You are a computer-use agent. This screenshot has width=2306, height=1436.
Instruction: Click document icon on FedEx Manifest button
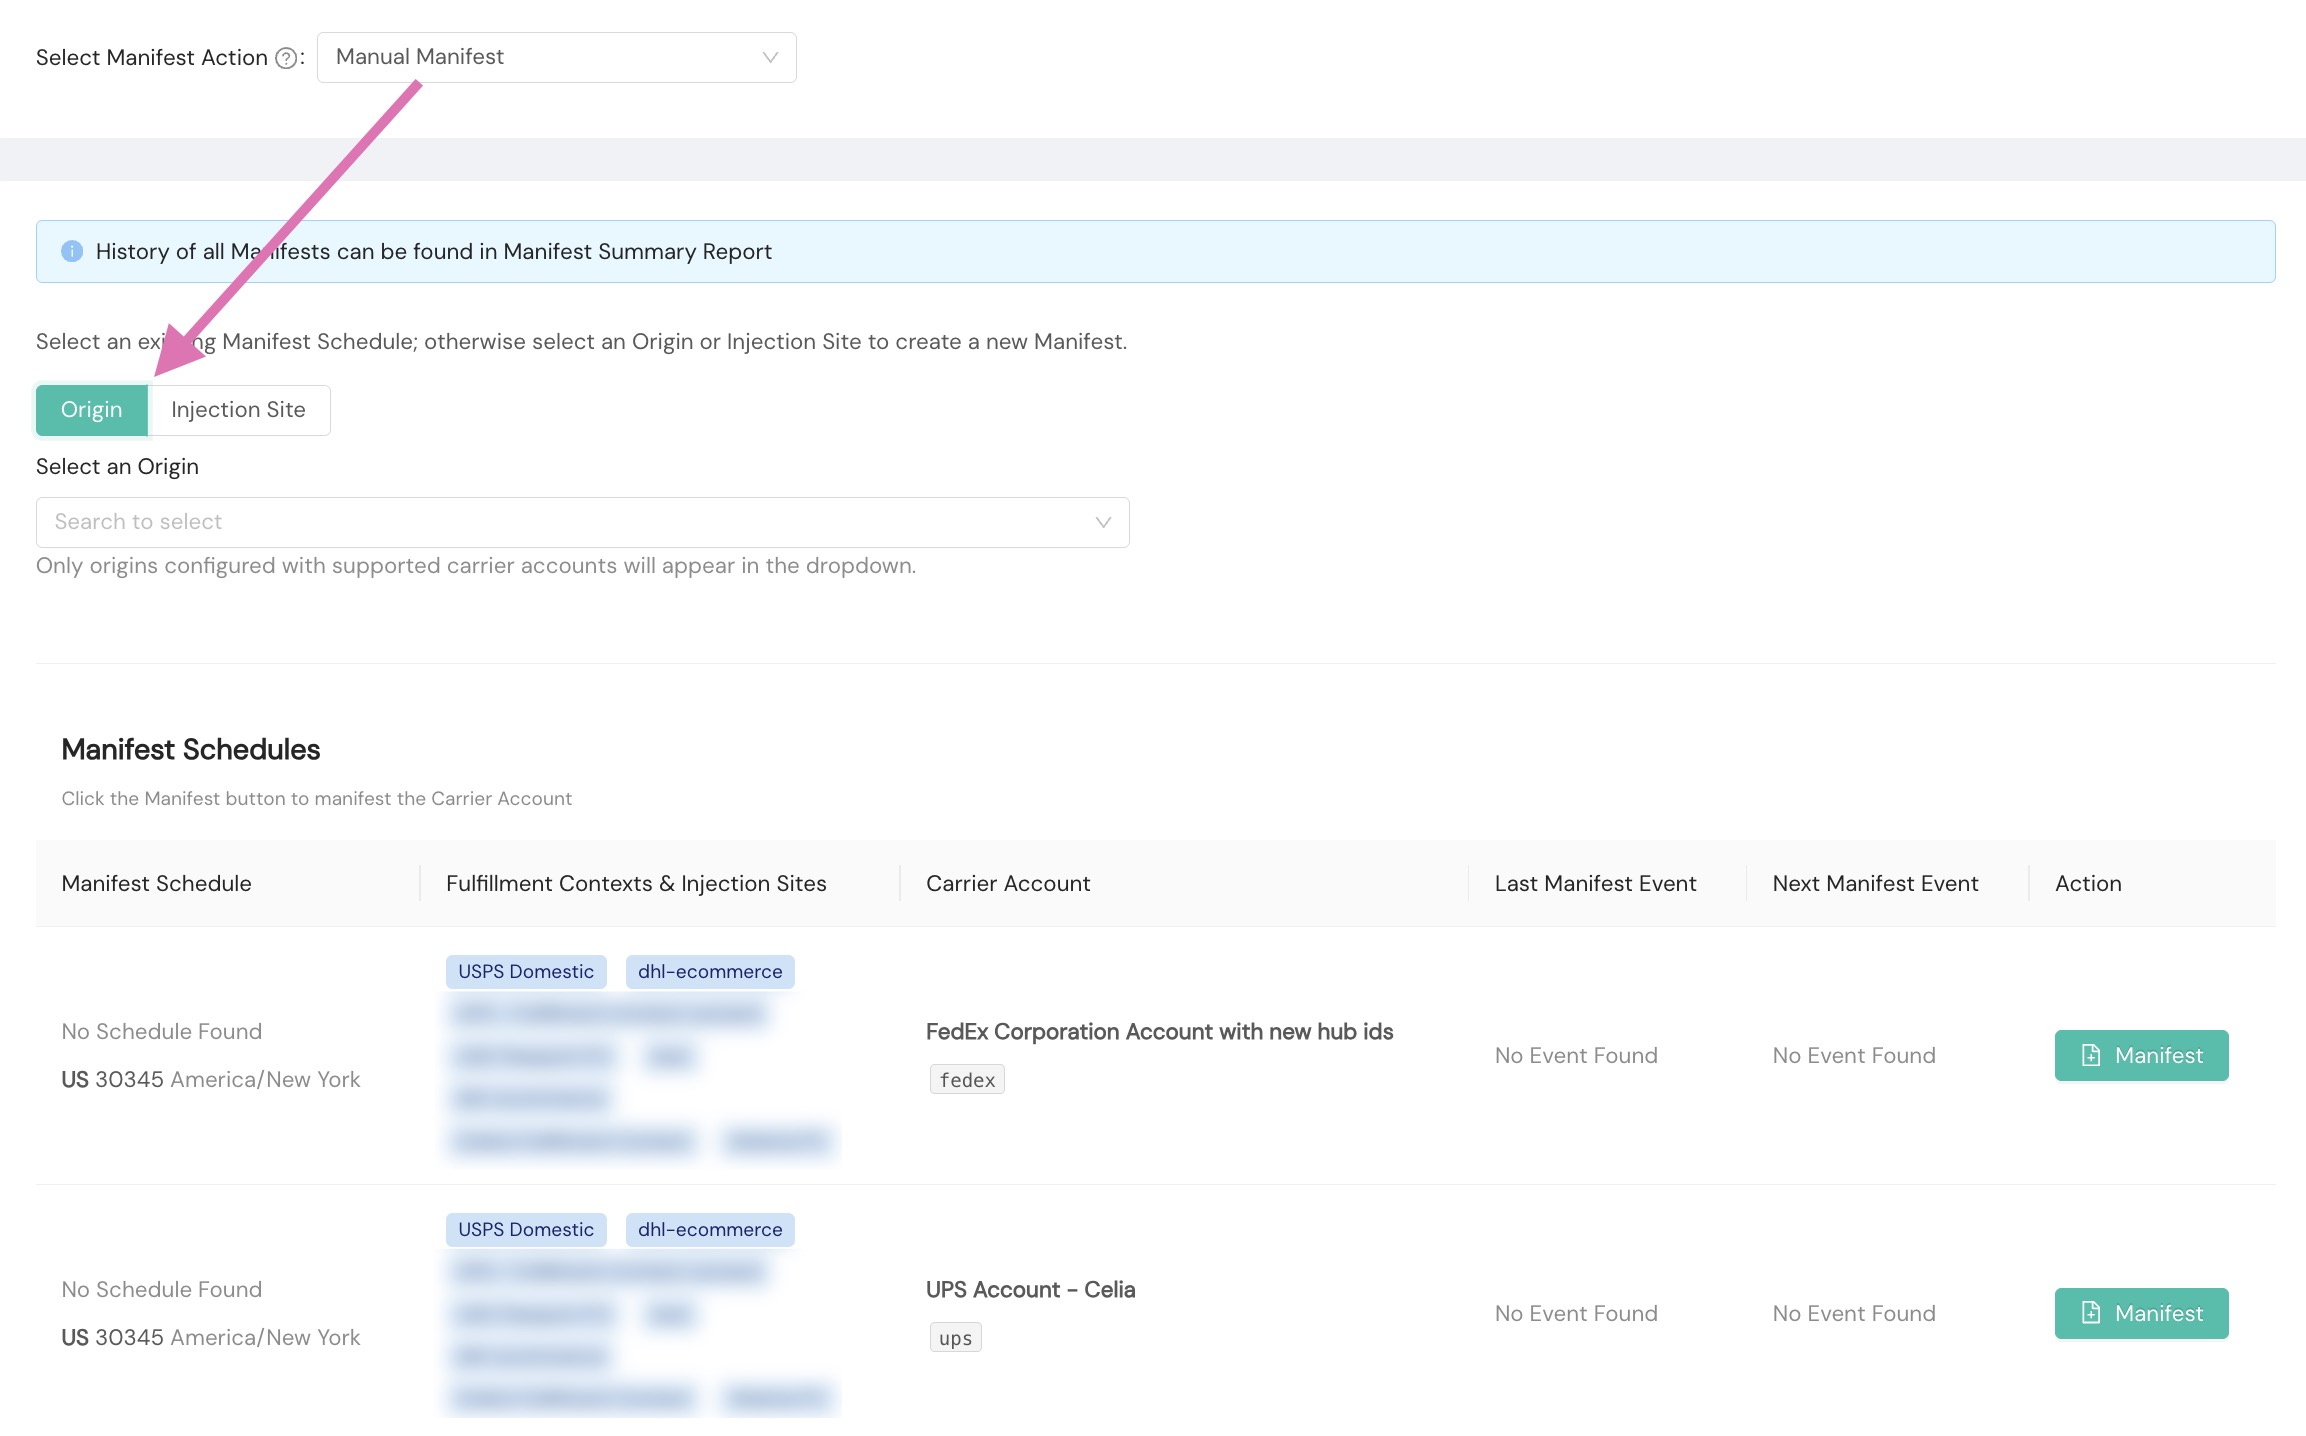pyautogui.click(x=2091, y=1055)
